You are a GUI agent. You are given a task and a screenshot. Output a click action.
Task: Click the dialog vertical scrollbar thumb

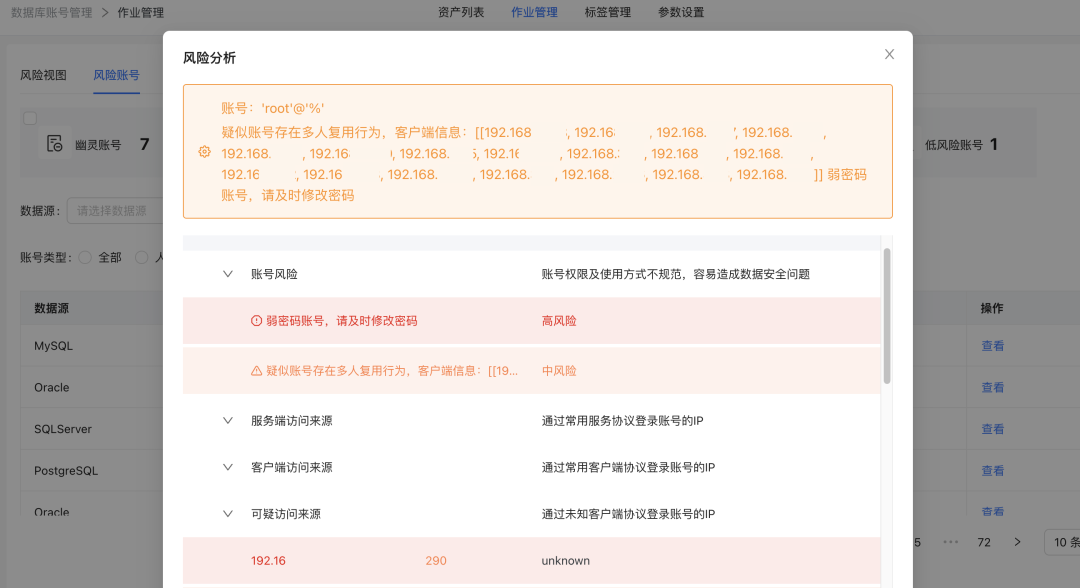coord(887,316)
